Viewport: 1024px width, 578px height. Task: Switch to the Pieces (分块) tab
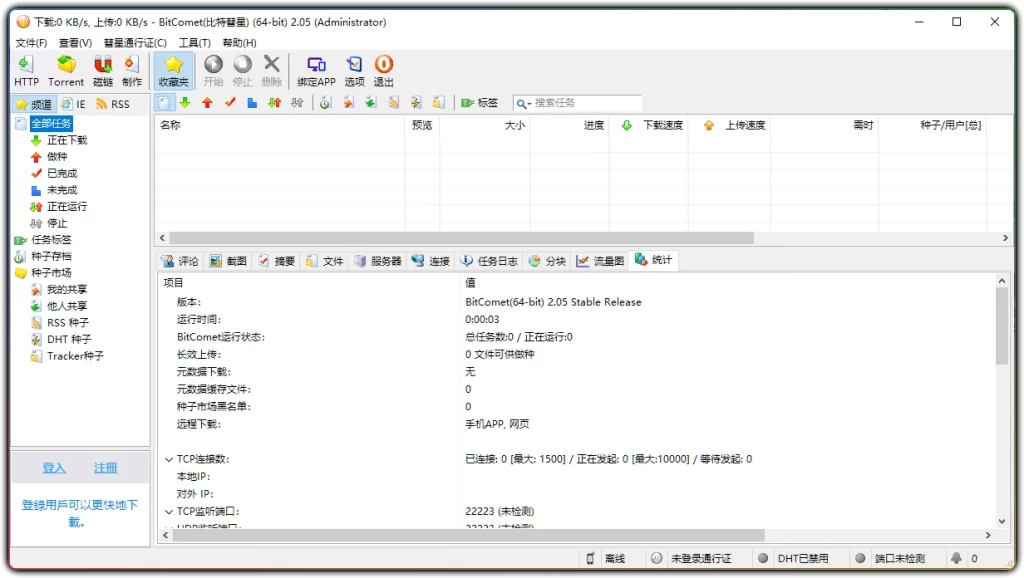[547, 261]
